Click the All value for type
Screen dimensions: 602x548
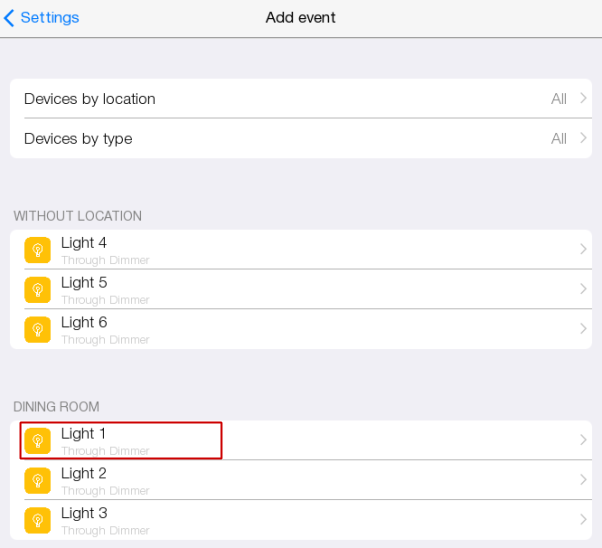(x=559, y=139)
